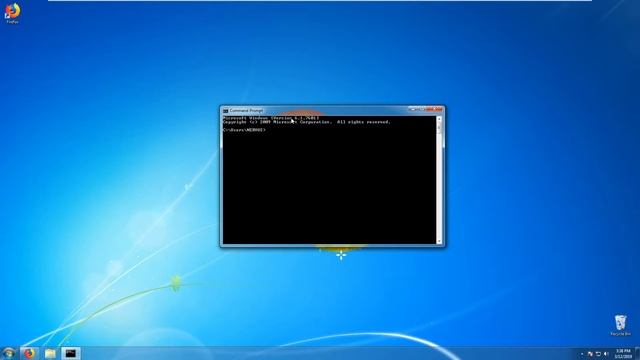Viewport: 640px width, 360px height.
Task: Minimize the Command Prompt window
Action: 412,109
